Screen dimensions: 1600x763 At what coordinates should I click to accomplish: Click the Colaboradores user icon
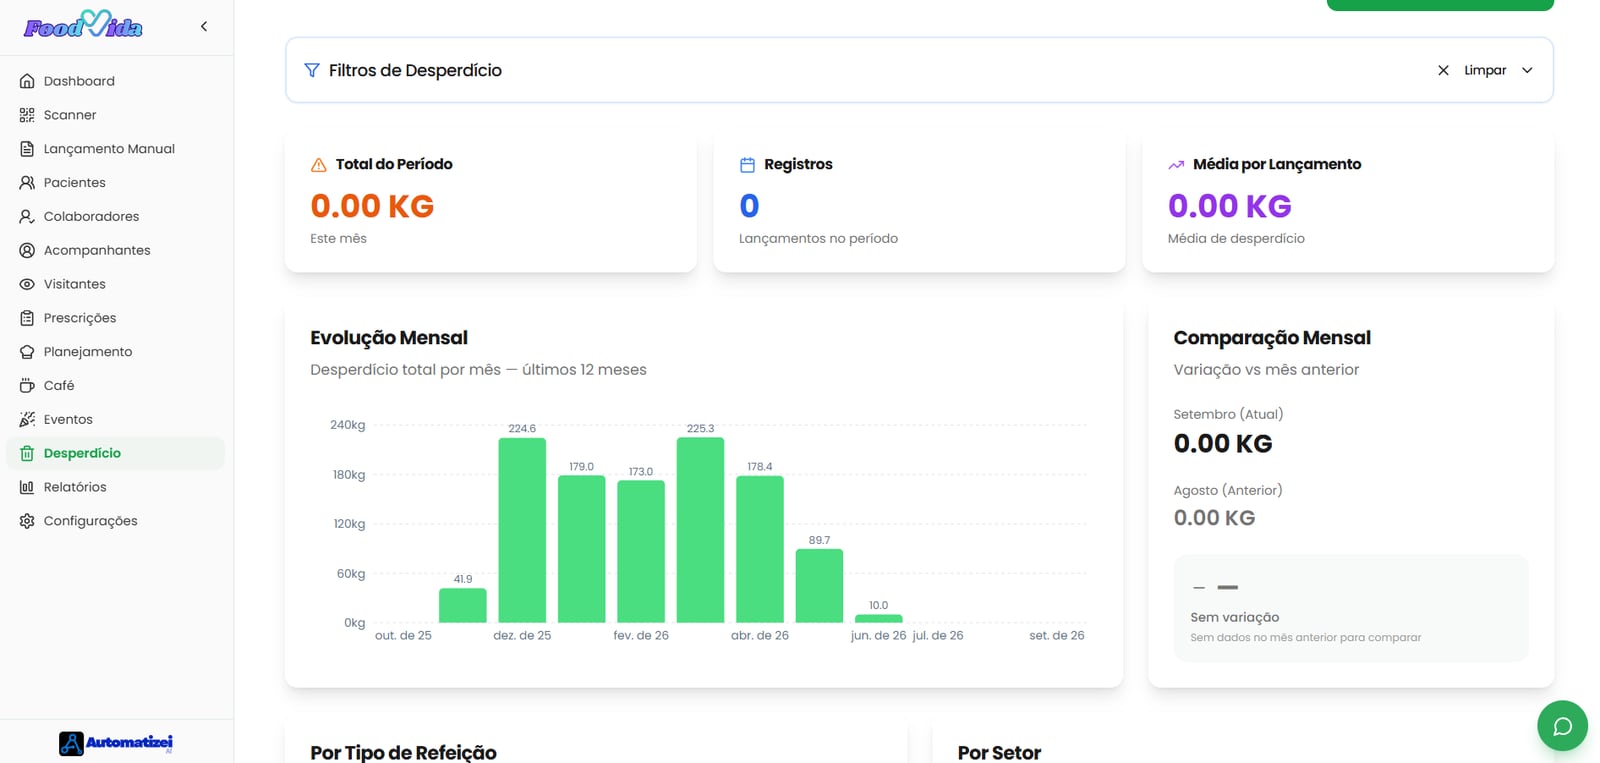pyautogui.click(x=27, y=216)
